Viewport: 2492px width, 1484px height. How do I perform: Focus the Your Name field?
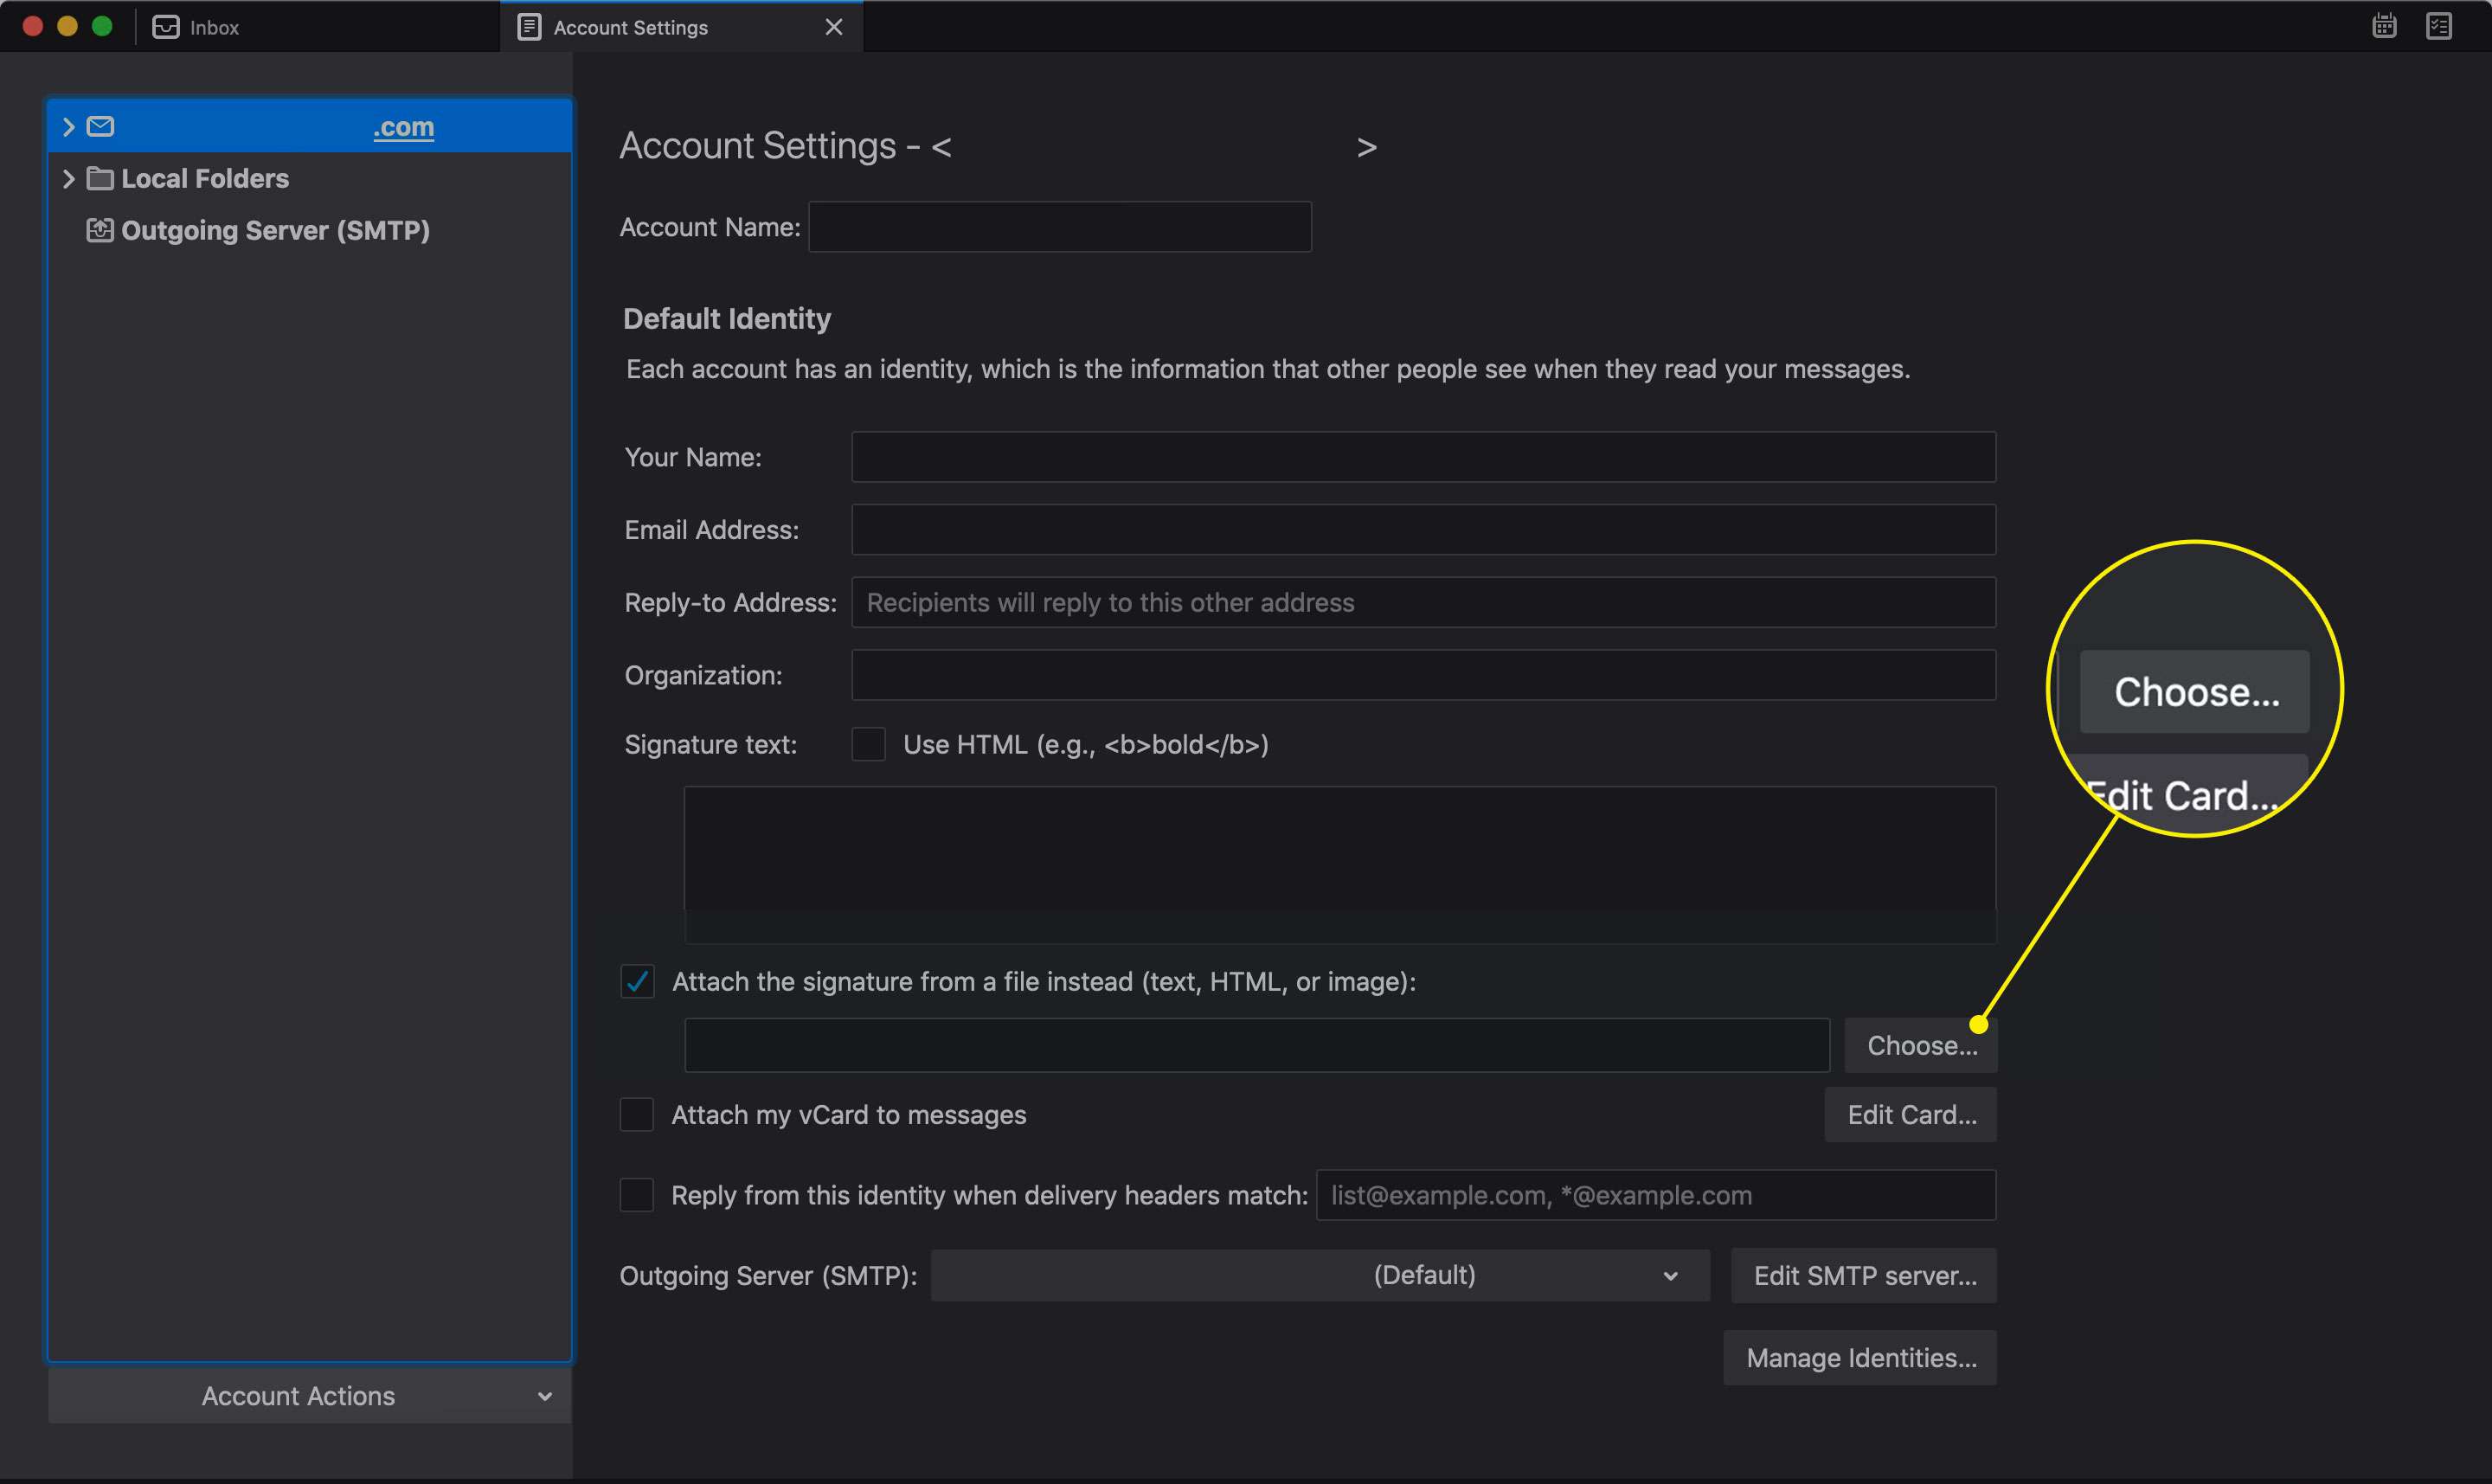coord(1424,457)
